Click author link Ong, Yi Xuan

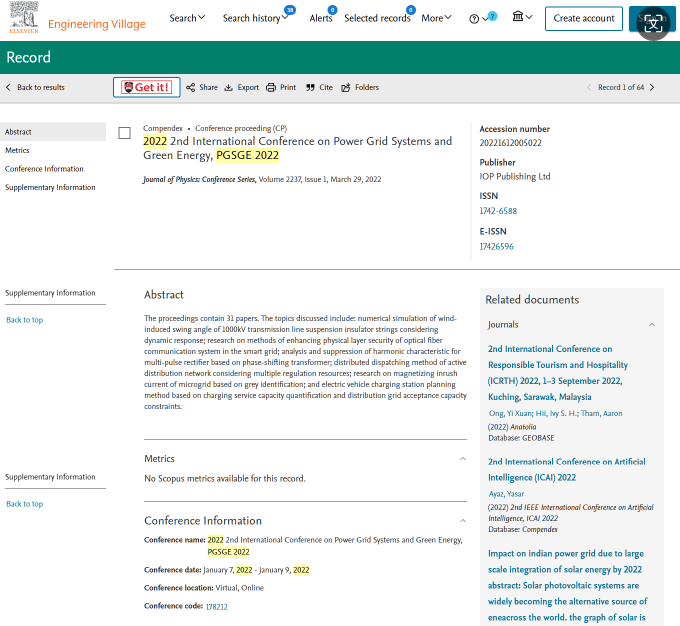[510, 413]
